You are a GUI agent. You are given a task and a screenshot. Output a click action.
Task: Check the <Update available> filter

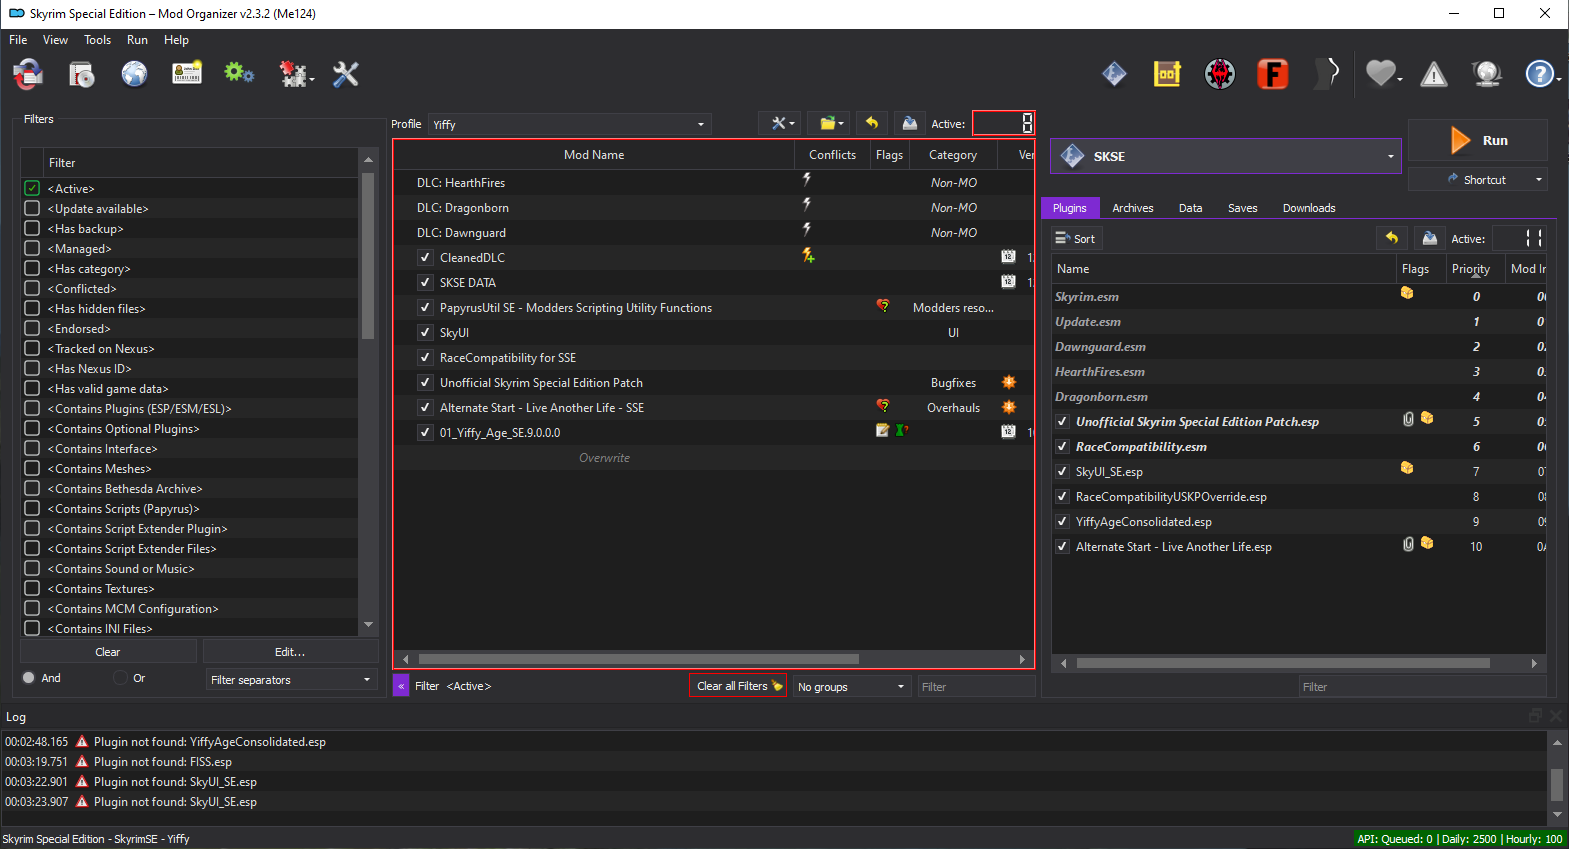[x=32, y=208]
